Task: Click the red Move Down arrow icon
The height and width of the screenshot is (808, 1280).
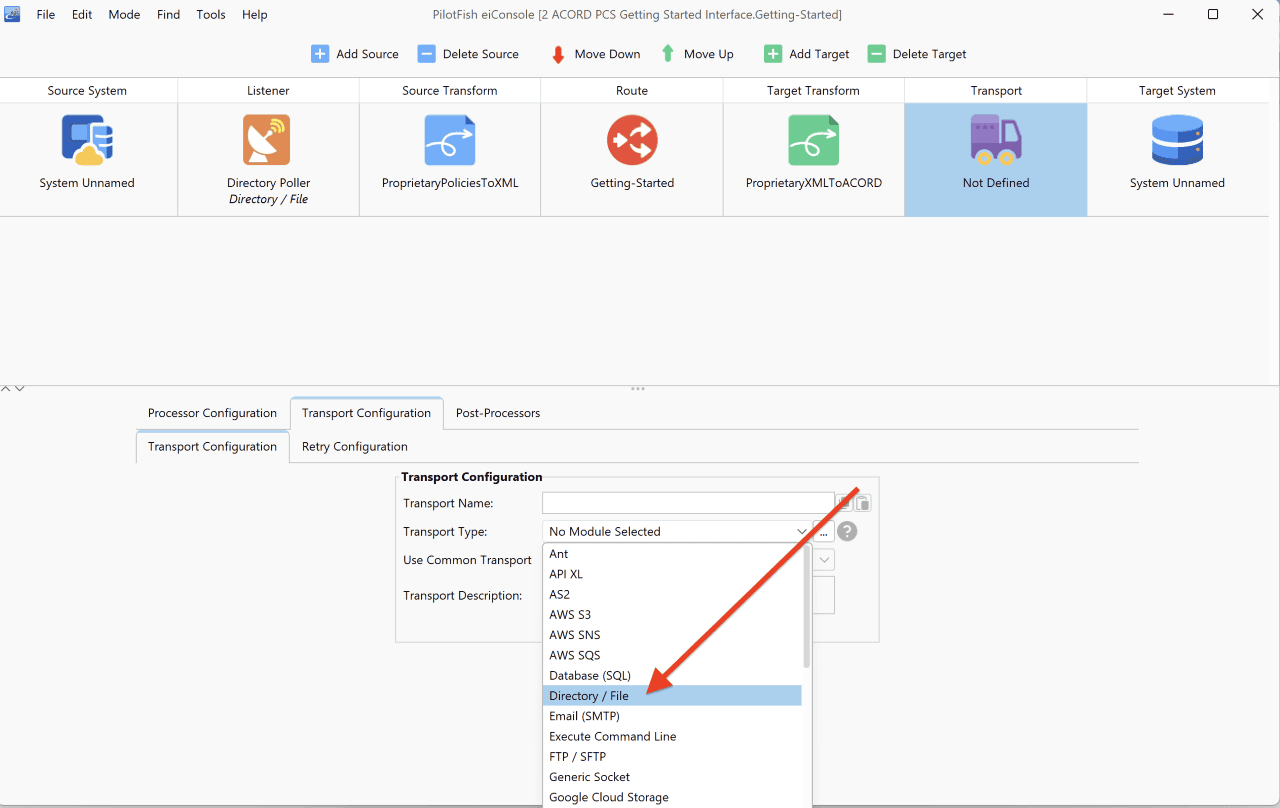Action: (558, 54)
